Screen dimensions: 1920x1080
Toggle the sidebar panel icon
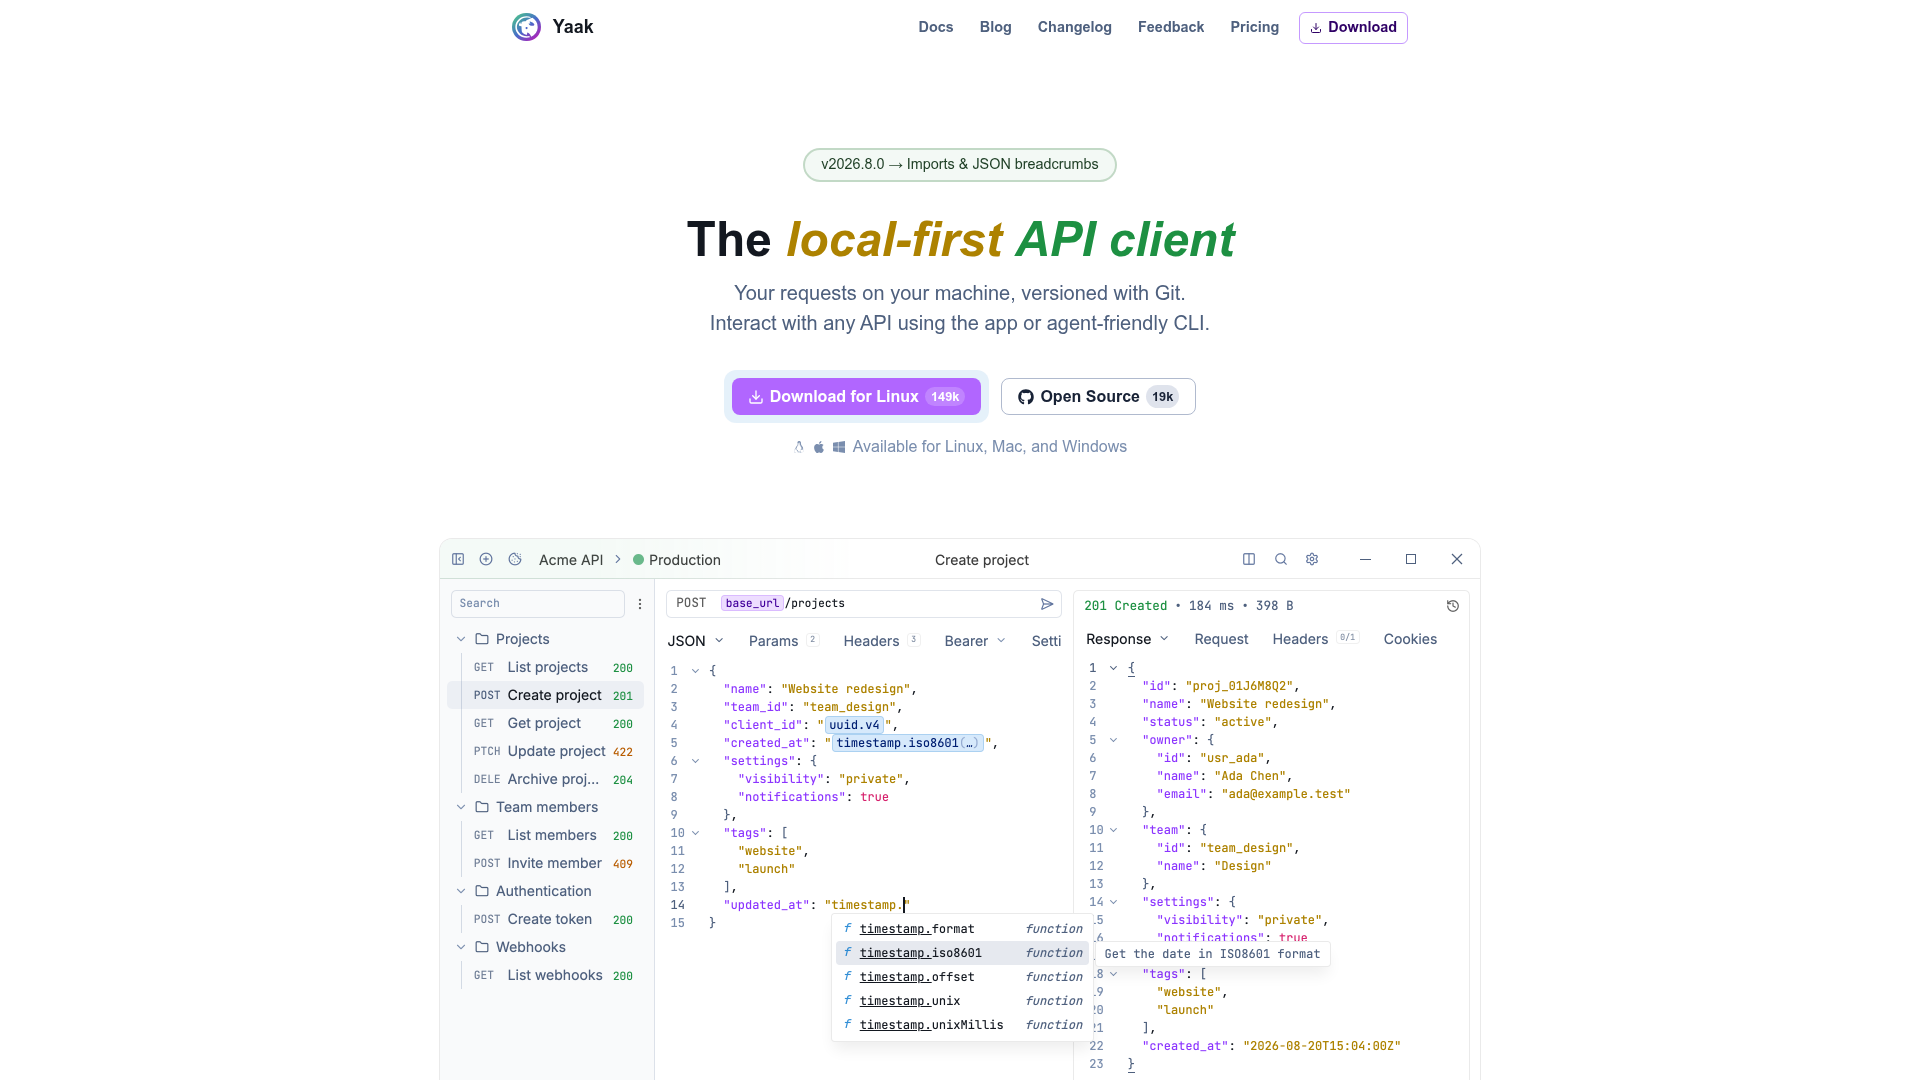(458, 559)
